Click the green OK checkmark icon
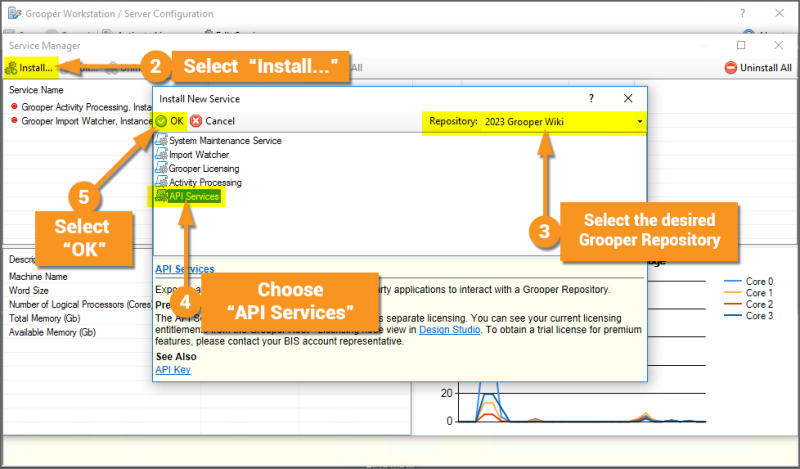The width and height of the screenshot is (800, 469). (x=161, y=121)
